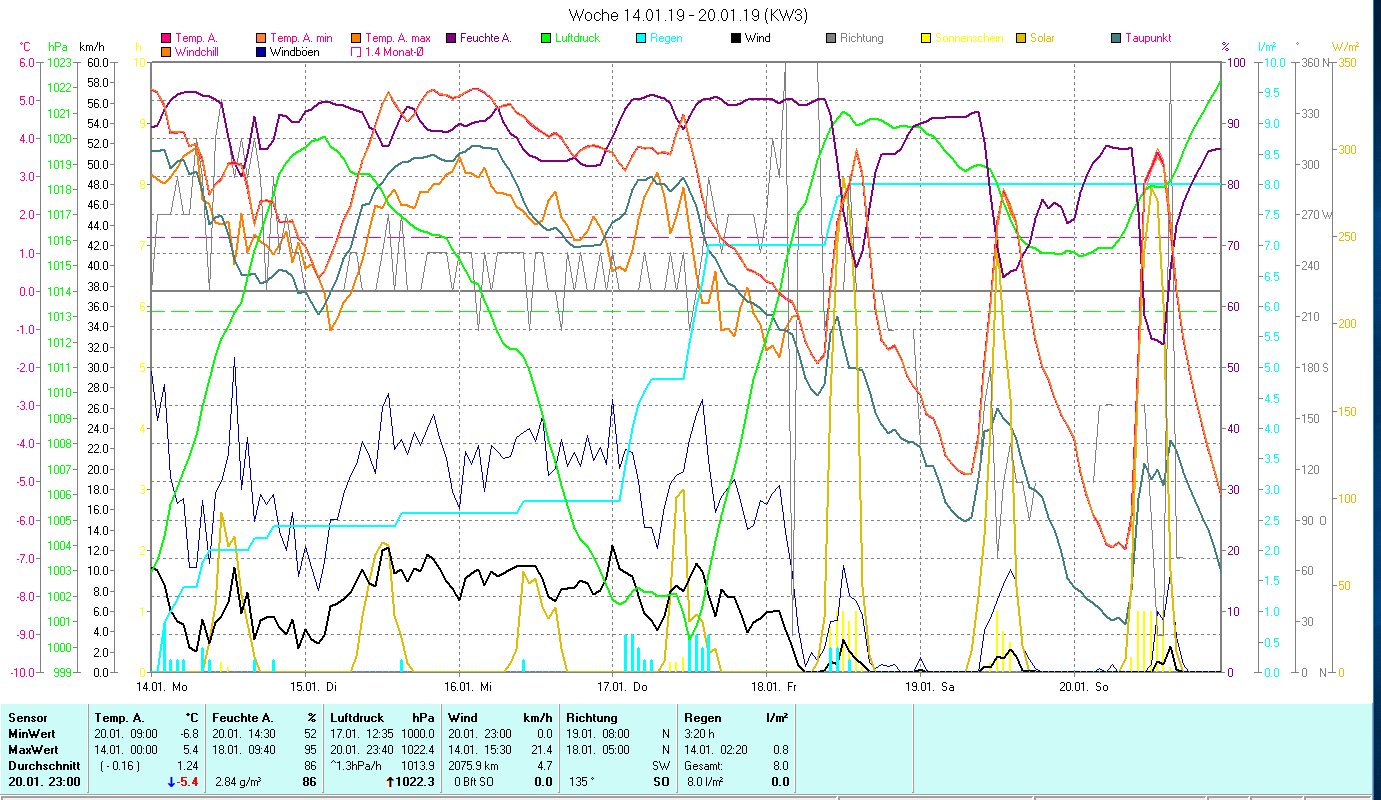Click the chart title 'Woche 14.01.19 - 20.01.19 (KW3)'
1381x800 pixels.
click(x=688, y=15)
